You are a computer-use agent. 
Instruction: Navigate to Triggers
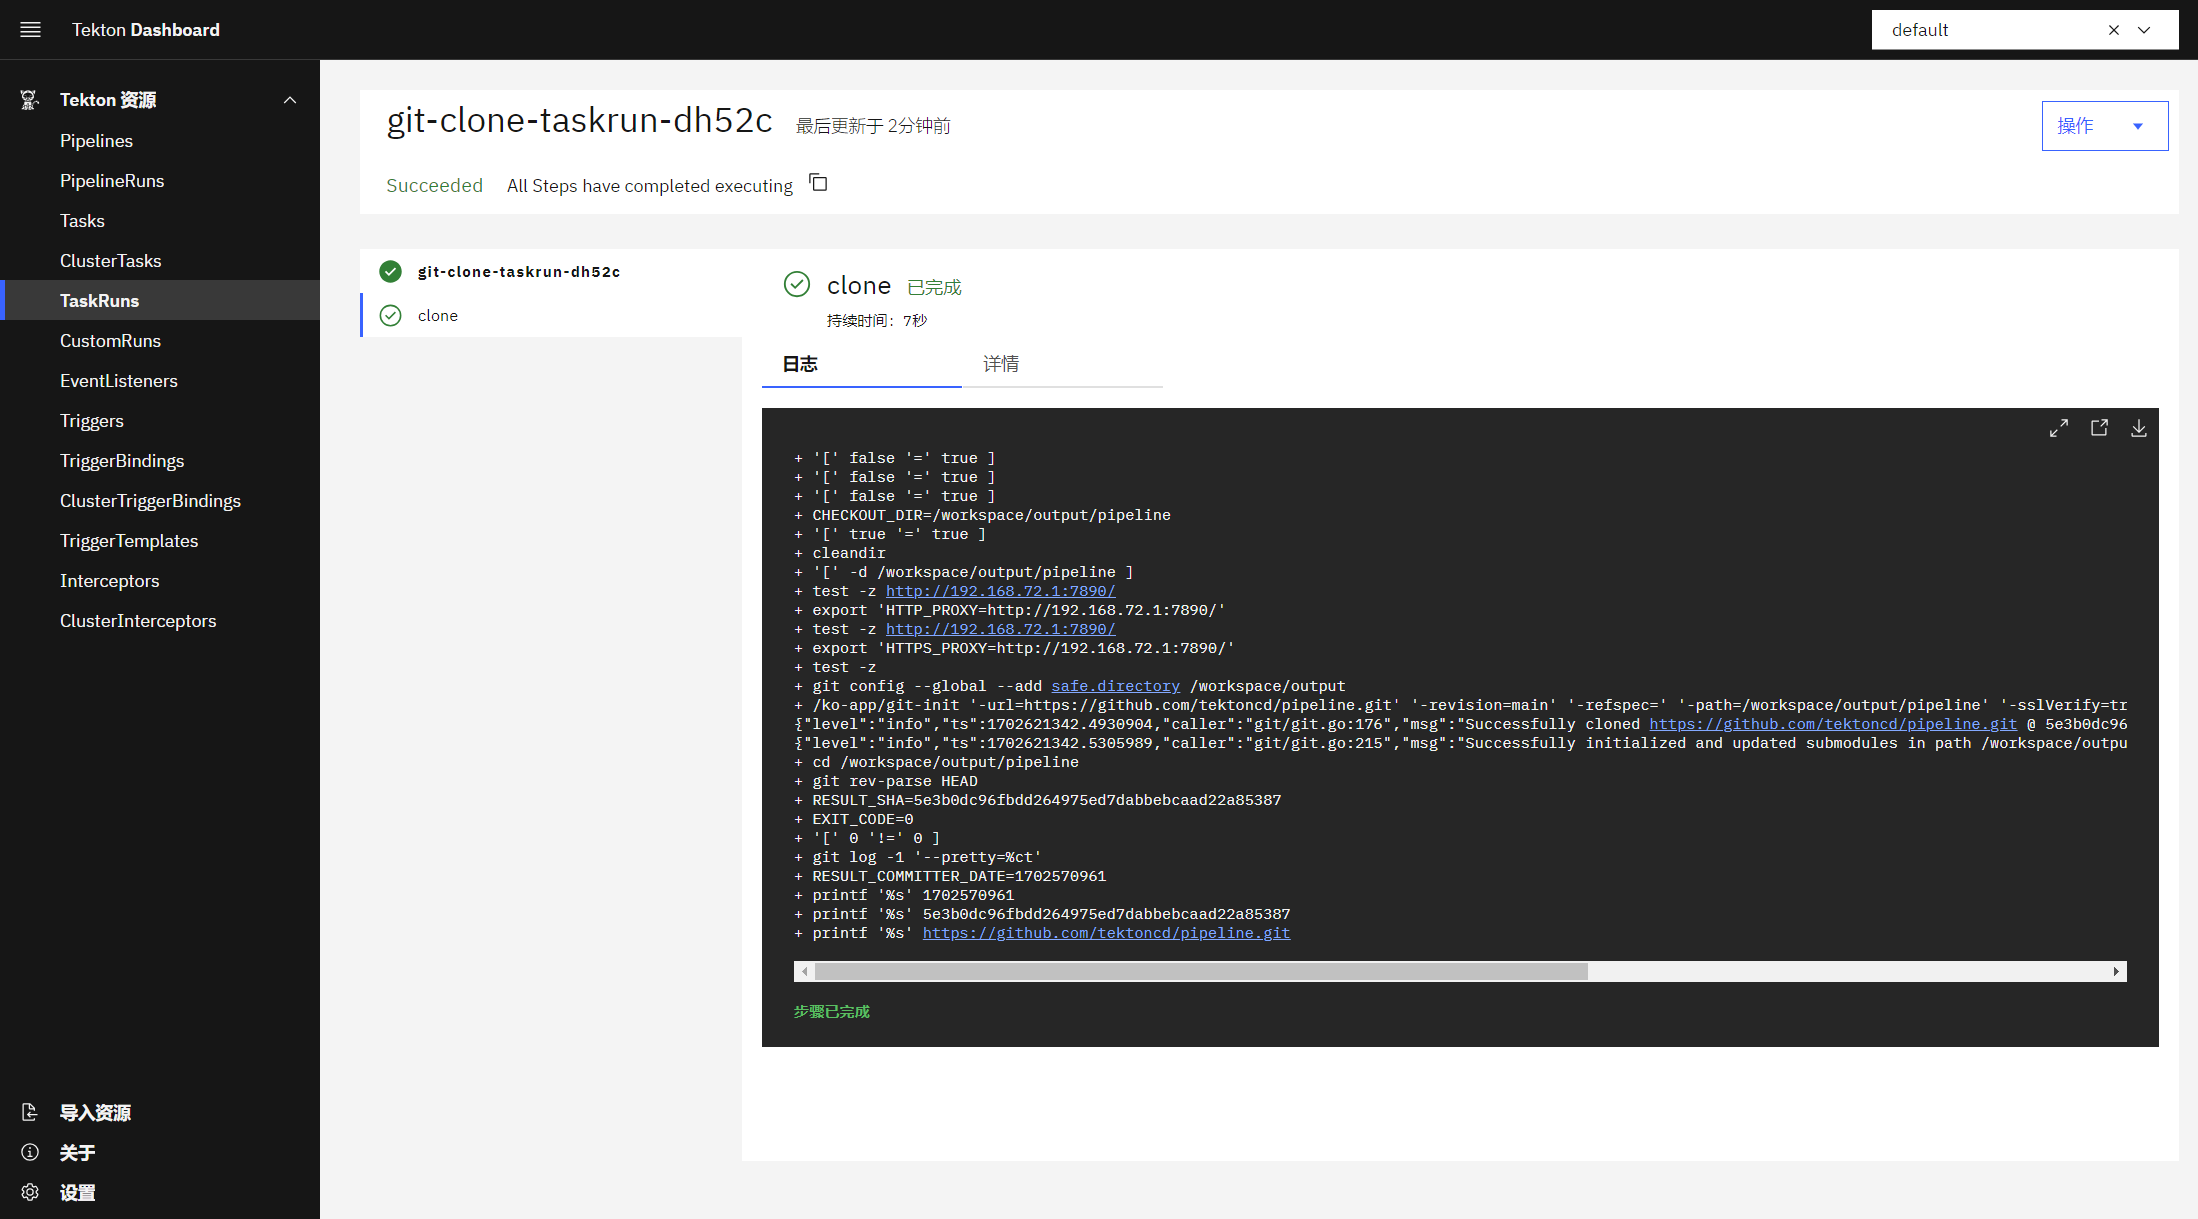pyautogui.click(x=160, y=421)
